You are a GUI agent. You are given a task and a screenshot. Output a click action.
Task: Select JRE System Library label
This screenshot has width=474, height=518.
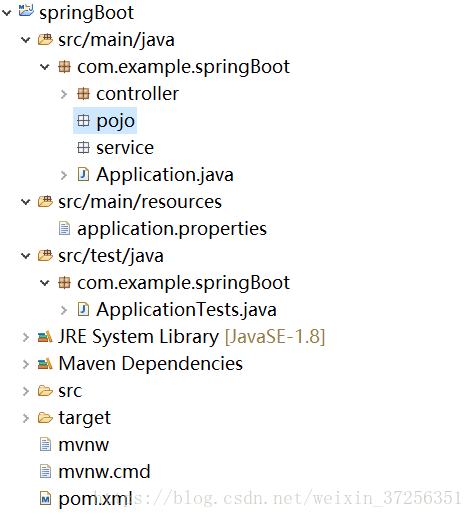tap(138, 337)
